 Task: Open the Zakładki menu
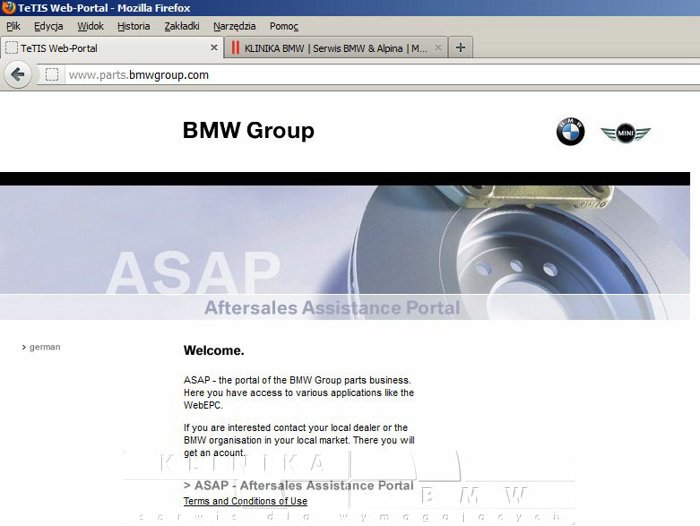click(x=182, y=26)
